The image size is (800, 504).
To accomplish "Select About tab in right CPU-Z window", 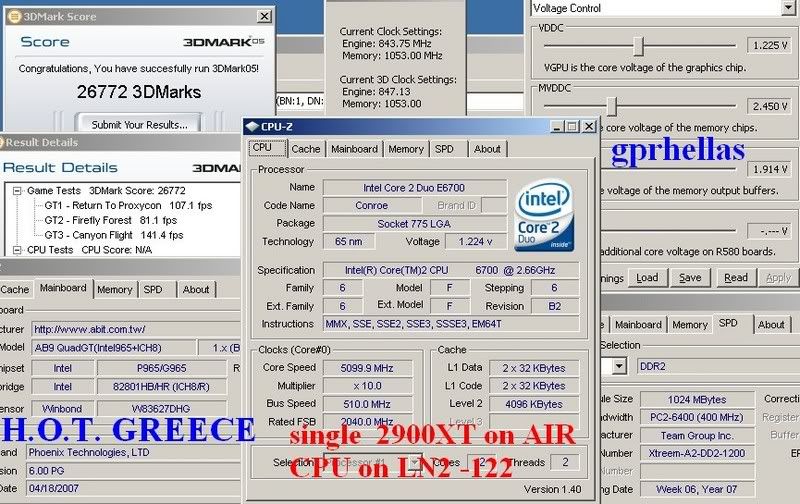I will (771, 325).
